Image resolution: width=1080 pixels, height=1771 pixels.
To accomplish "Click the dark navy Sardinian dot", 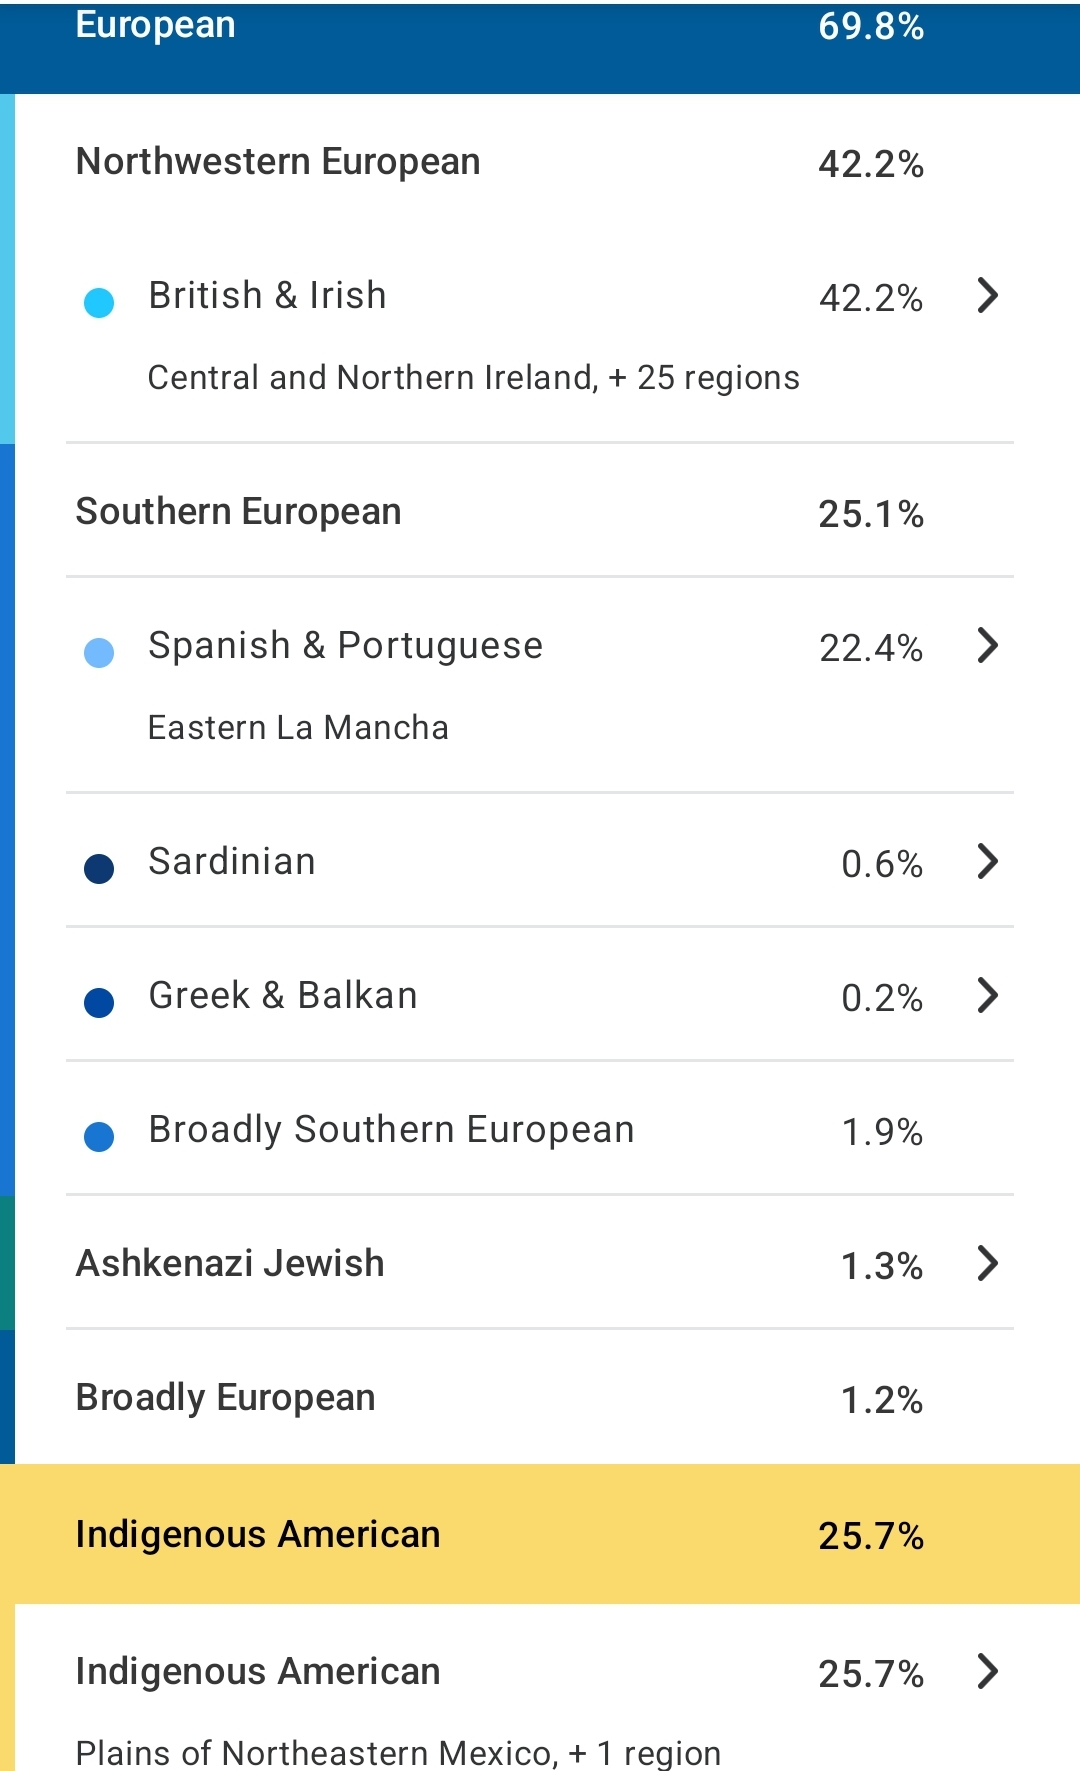I will (99, 868).
